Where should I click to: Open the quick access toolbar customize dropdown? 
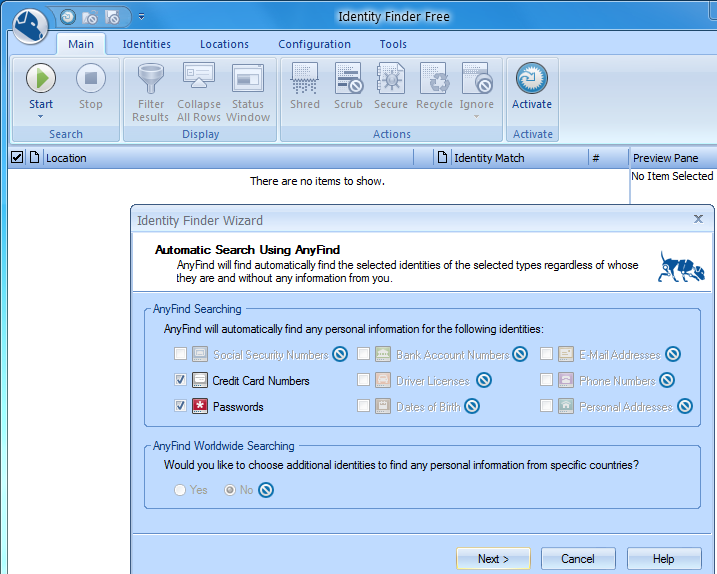point(141,17)
